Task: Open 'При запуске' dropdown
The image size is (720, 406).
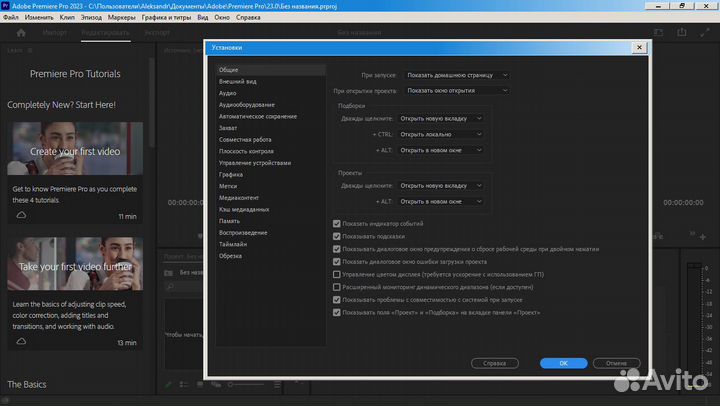Action: 457,75
